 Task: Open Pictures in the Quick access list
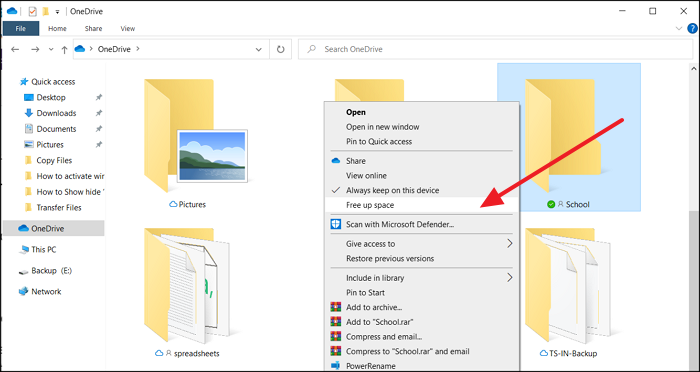click(x=50, y=145)
